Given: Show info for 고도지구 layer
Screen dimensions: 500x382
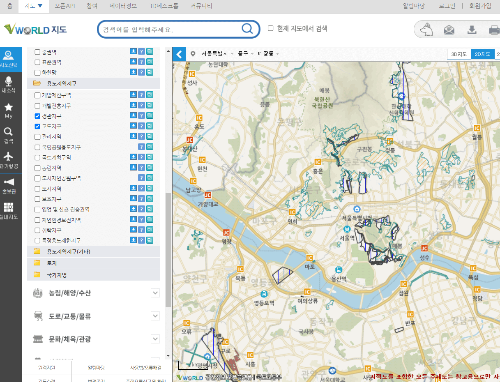Looking at the screenshot, I should 141,126.
